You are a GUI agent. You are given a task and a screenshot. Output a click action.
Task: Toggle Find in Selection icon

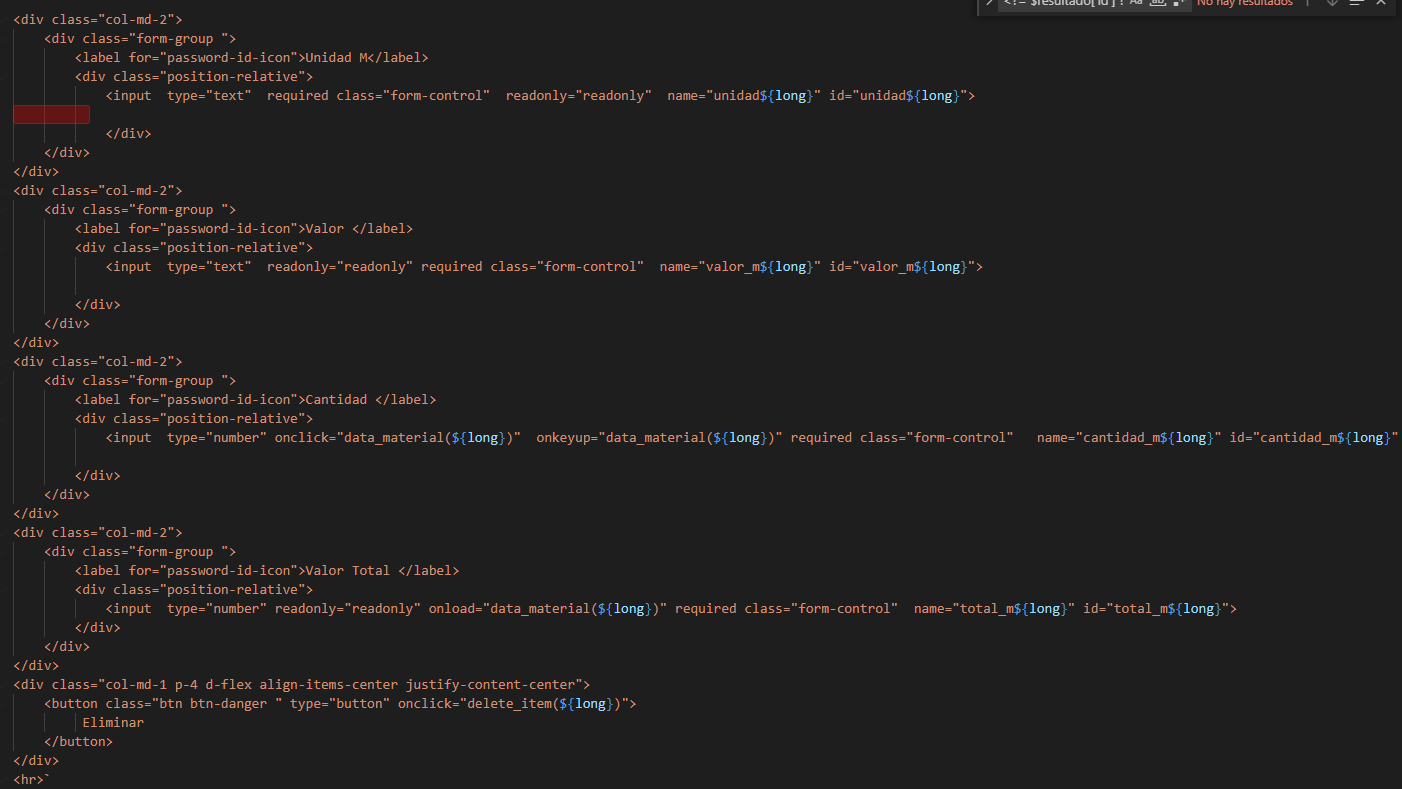click(x=1355, y=3)
